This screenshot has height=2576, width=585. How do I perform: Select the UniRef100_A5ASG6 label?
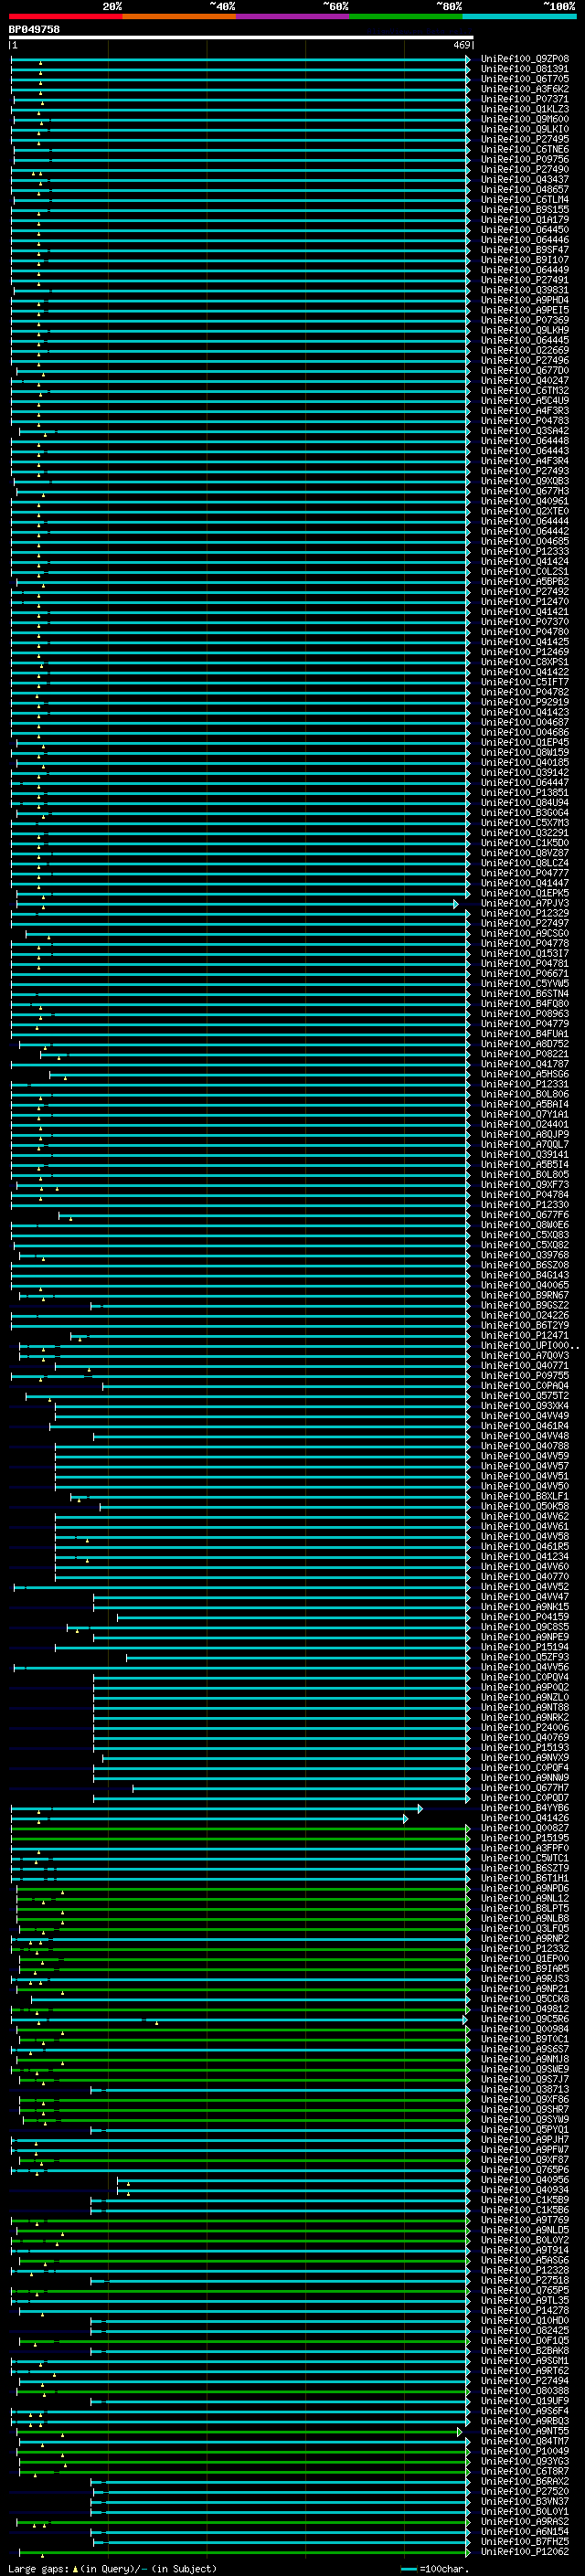point(525,2262)
